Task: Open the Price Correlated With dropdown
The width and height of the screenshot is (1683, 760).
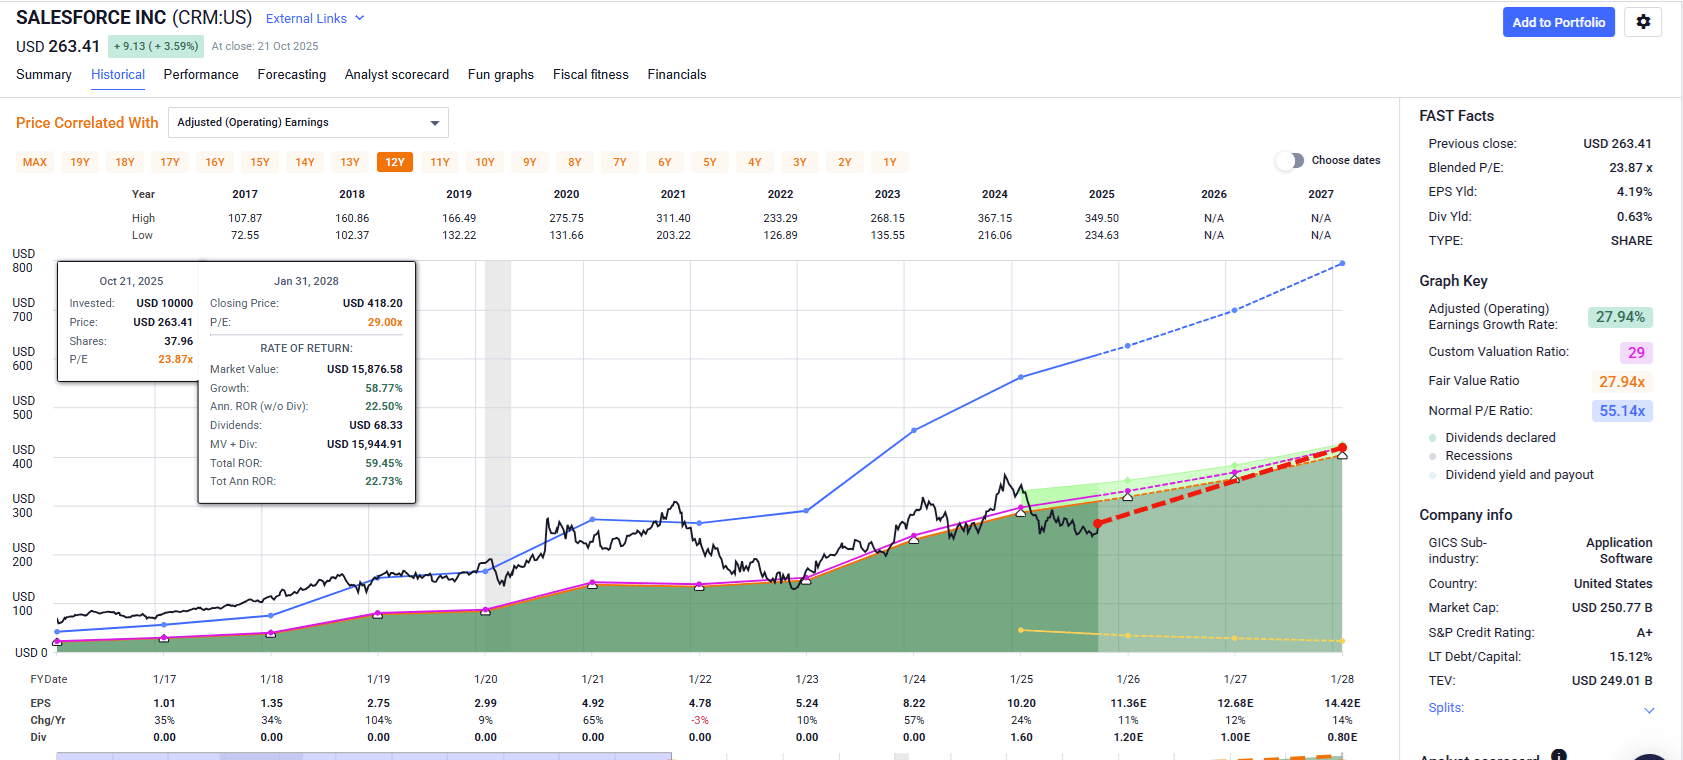Action: 308,122
